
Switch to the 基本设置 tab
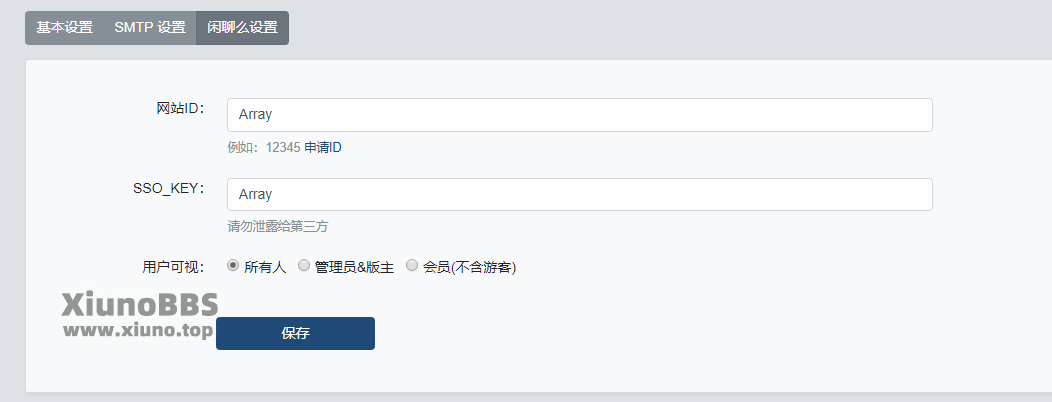point(64,28)
